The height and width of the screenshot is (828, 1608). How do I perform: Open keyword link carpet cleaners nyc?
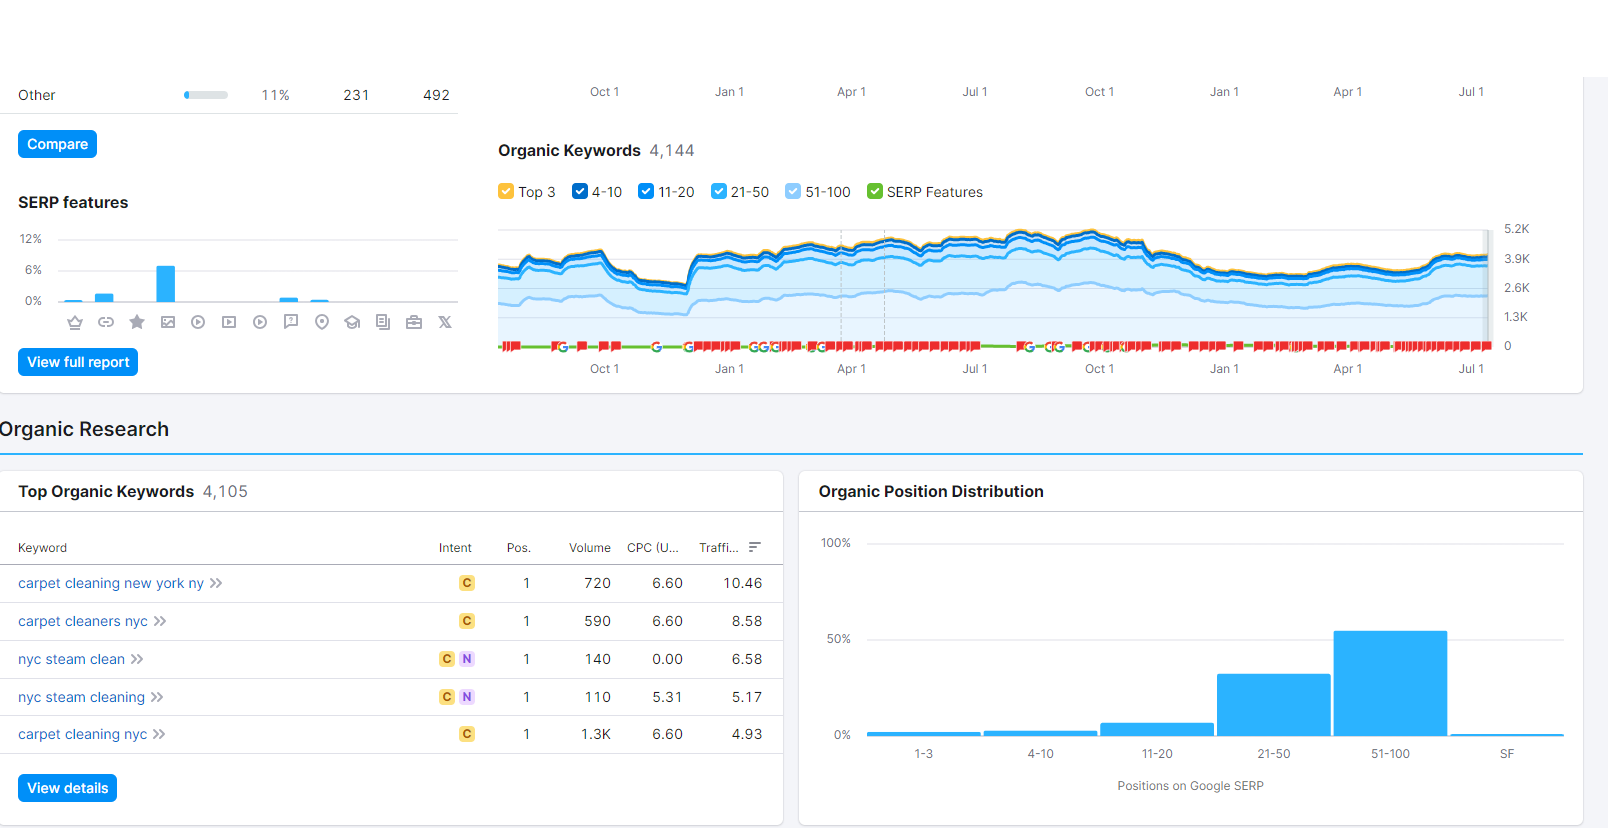pos(83,621)
